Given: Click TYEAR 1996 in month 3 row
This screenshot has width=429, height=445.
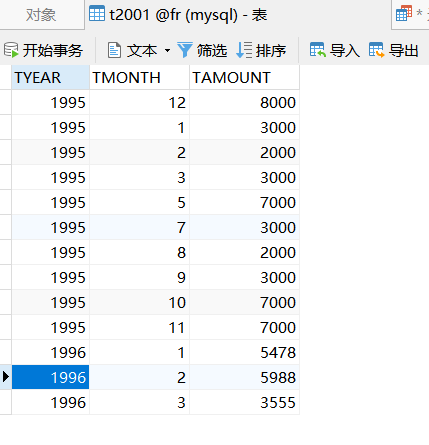Looking at the screenshot, I should [x=50, y=402].
